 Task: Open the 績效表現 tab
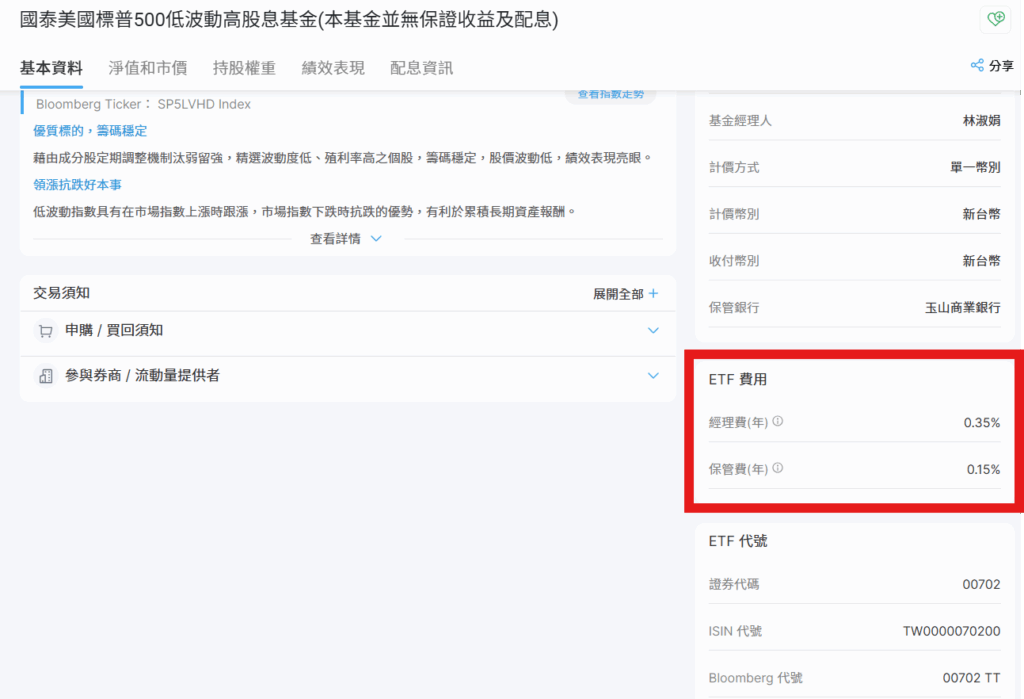point(333,68)
